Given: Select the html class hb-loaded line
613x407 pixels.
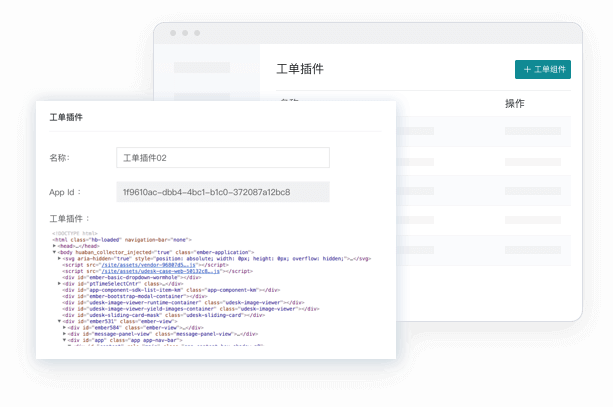Looking at the screenshot, I should coord(122,240).
